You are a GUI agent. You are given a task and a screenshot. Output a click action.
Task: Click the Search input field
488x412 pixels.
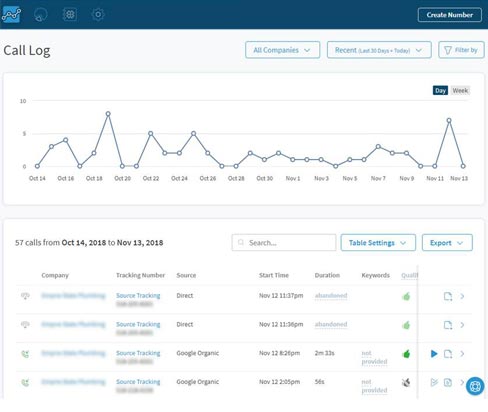pyautogui.click(x=284, y=243)
